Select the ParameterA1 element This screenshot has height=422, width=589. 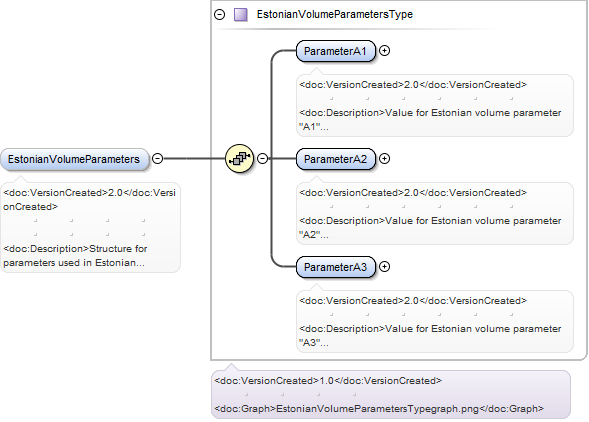click(x=335, y=51)
